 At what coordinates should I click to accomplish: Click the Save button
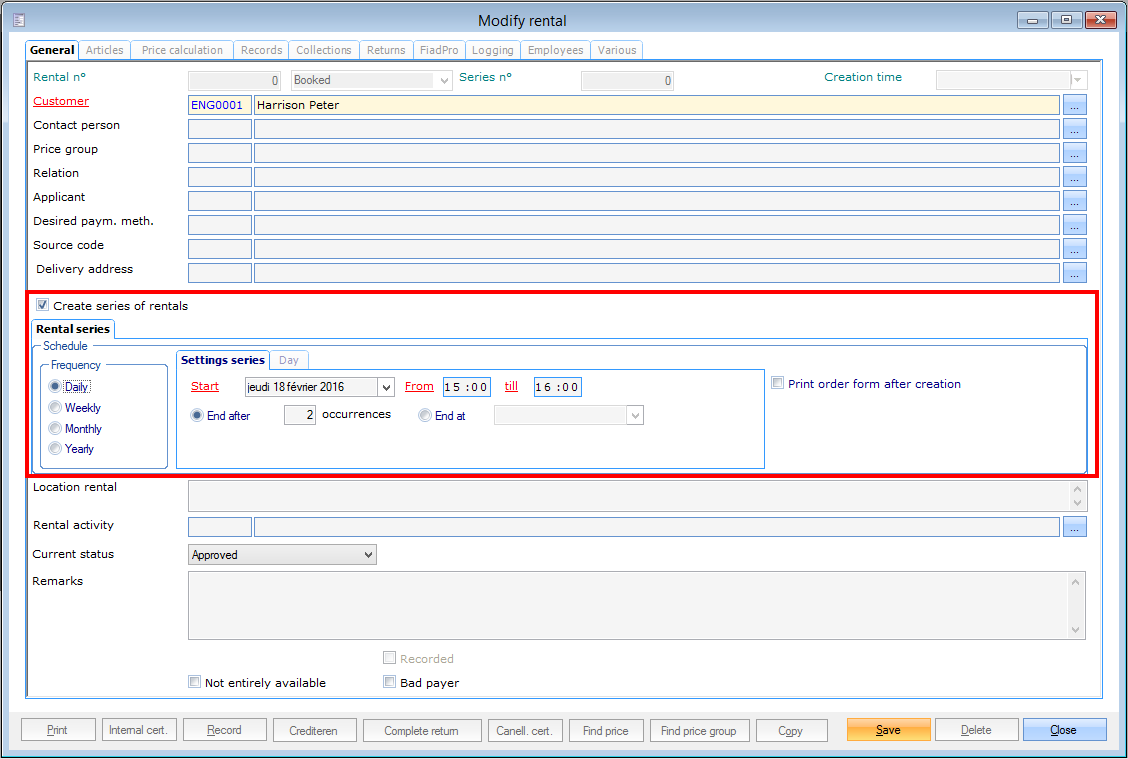click(x=888, y=730)
